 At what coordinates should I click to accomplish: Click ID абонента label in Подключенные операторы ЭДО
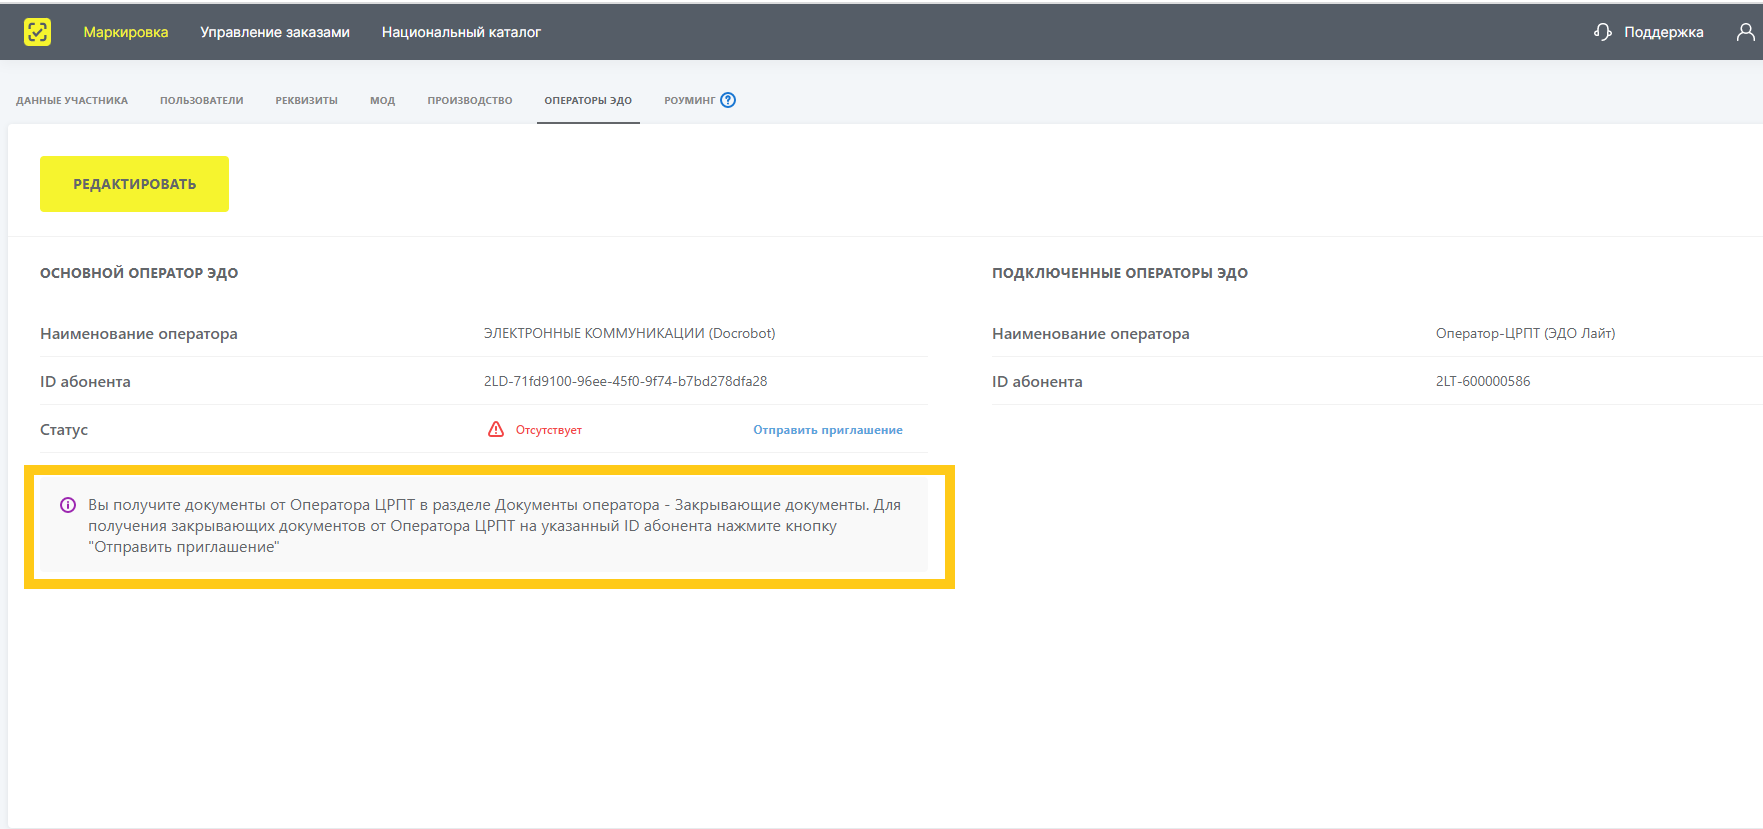point(1037,382)
